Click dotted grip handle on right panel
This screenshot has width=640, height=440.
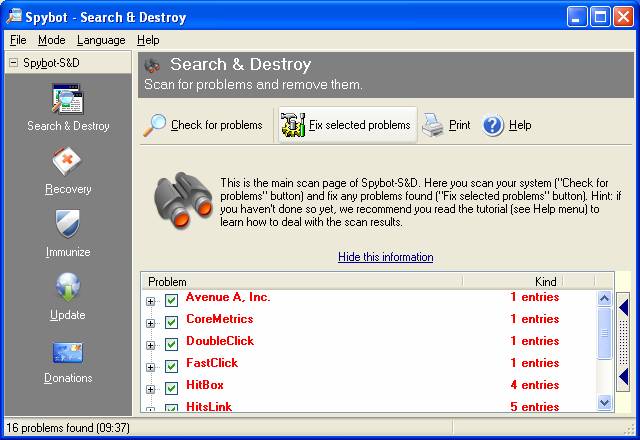click(623, 342)
